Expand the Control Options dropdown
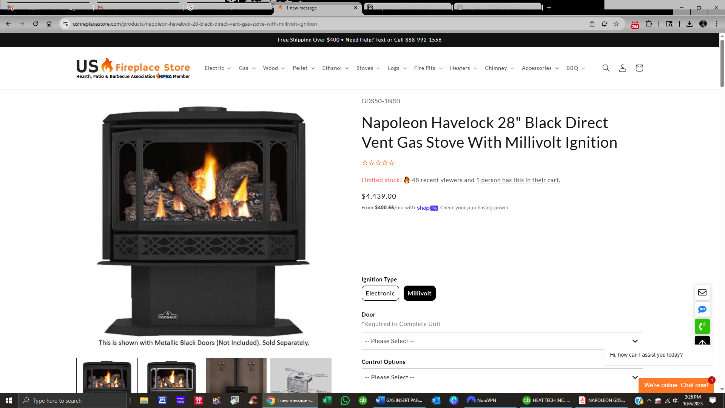 tap(502, 377)
